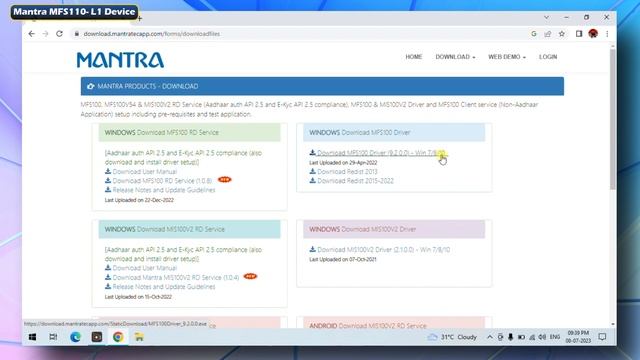Open the volume tray icon

pyautogui.click(x=542, y=337)
